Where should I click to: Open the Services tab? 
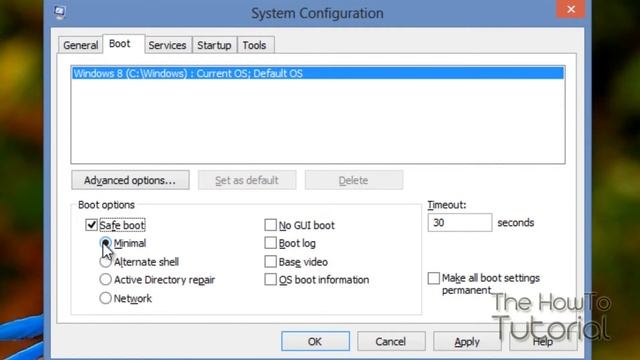167,45
